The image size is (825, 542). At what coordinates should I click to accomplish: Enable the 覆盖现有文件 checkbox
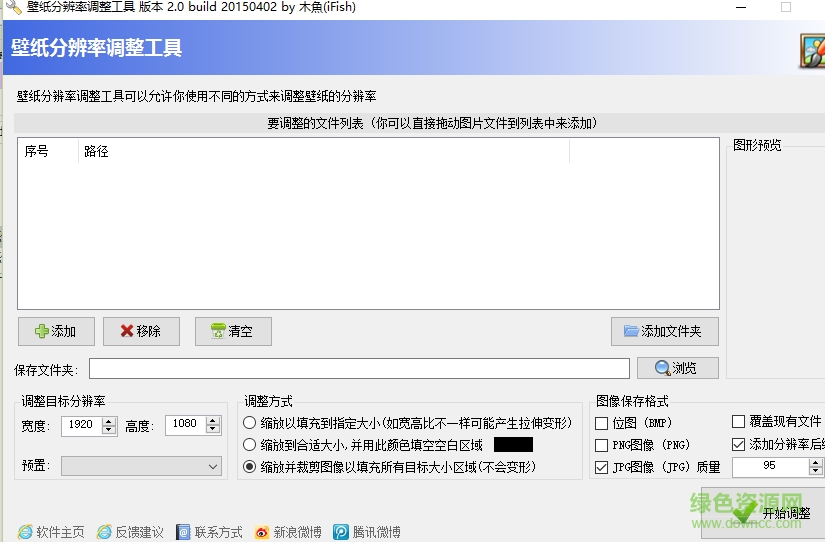pyautogui.click(x=739, y=421)
